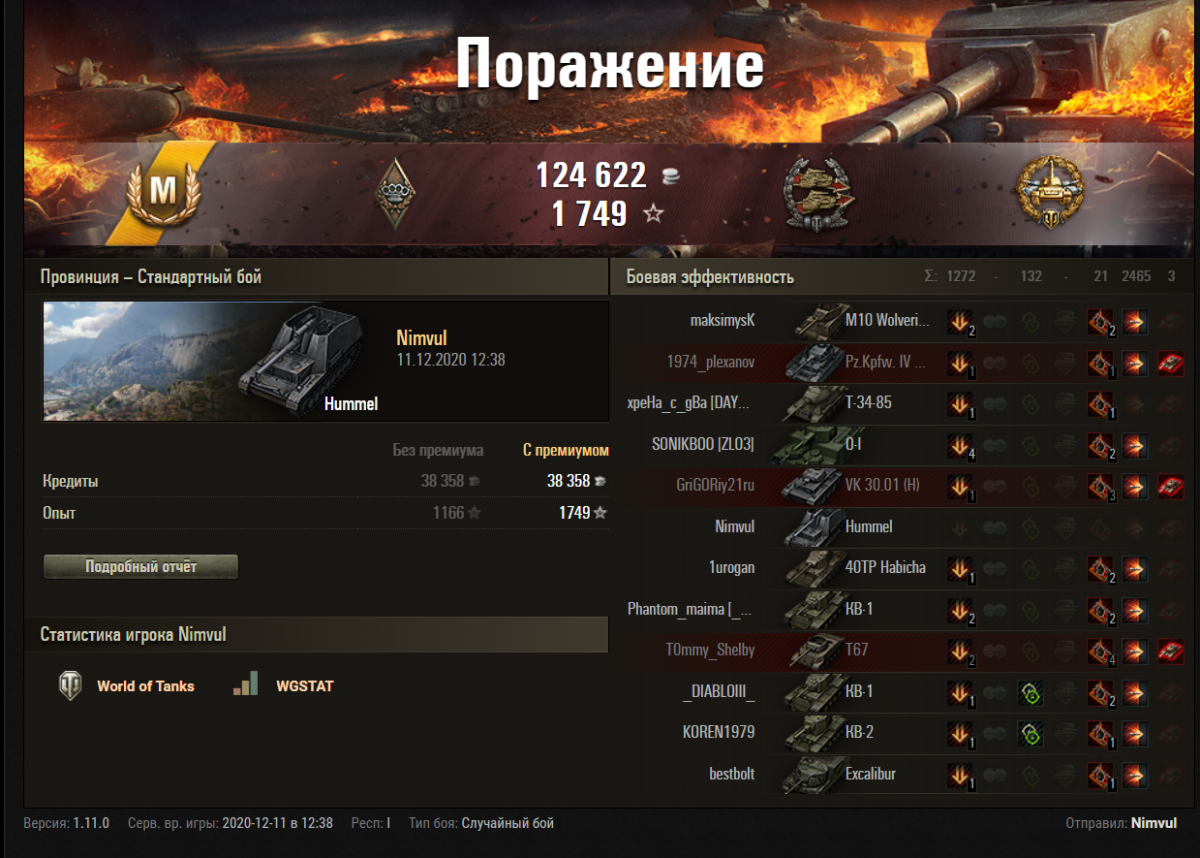
Task: Click destroyed tank icon in 1974_plexanov row
Action: point(1170,363)
